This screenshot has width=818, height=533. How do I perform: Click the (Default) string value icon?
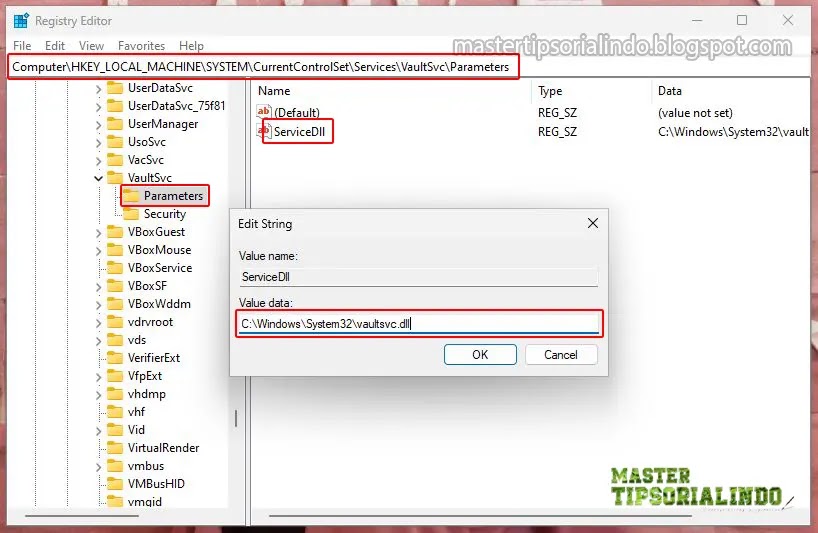tap(263, 112)
